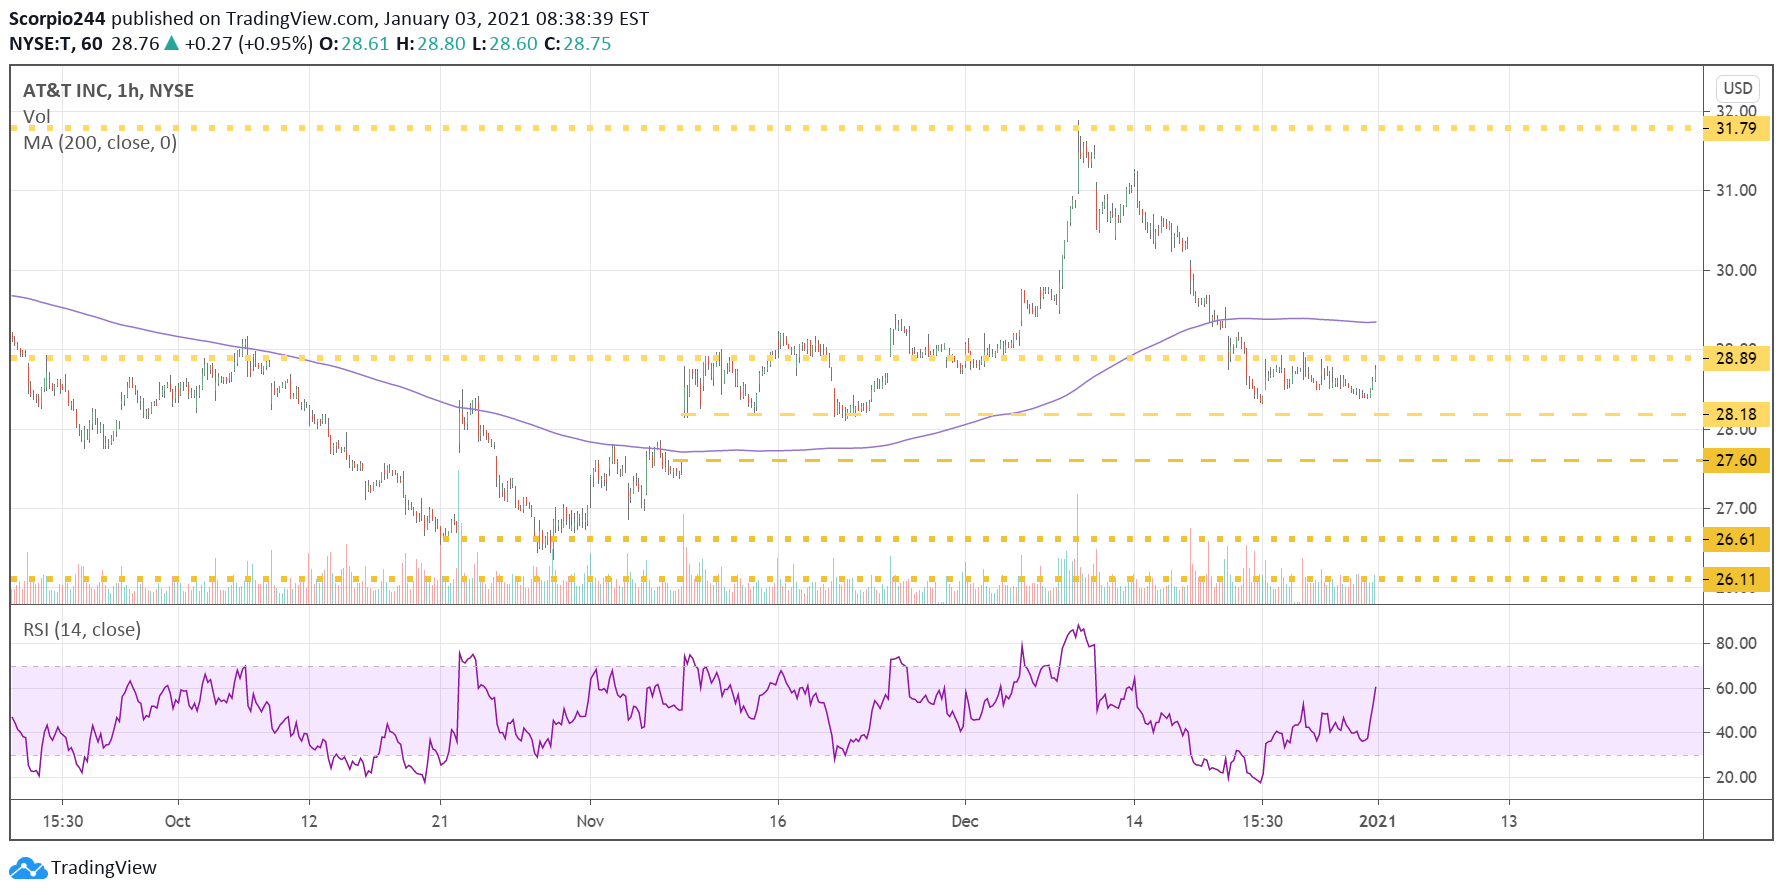Click the USD currency button
The height and width of the screenshot is (895, 1783).
[1738, 88]
